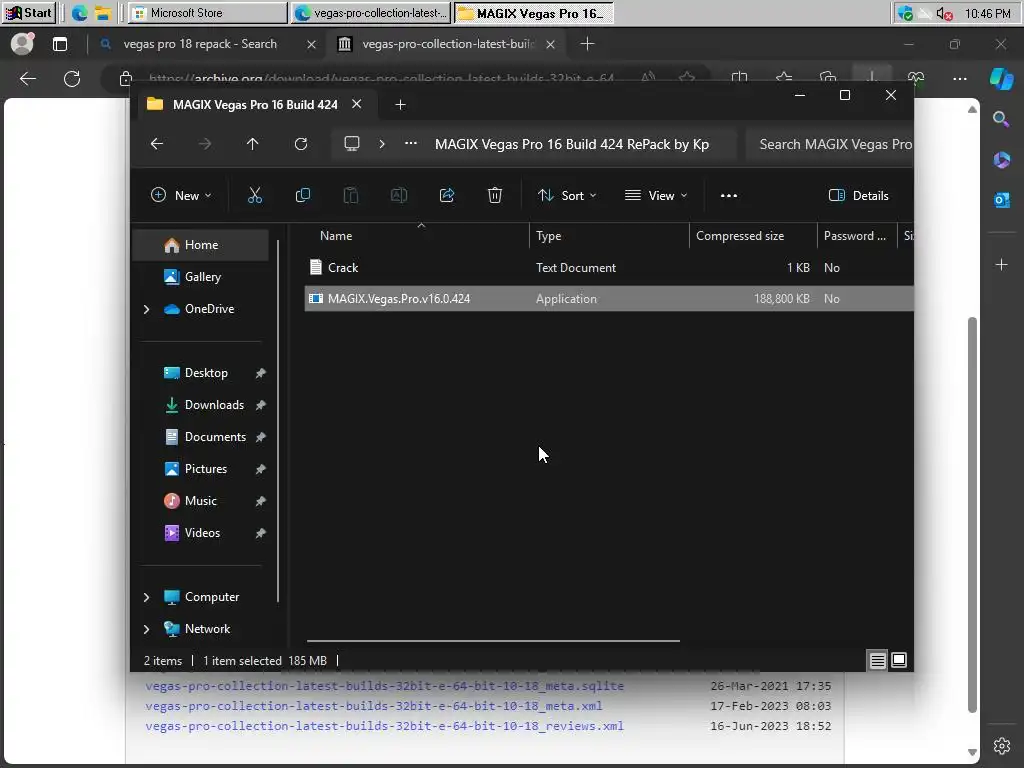Image resolution: width=1024 pixels, height=768 pixels.
Task: Click the browser back arrow
Action: [27, 79]
